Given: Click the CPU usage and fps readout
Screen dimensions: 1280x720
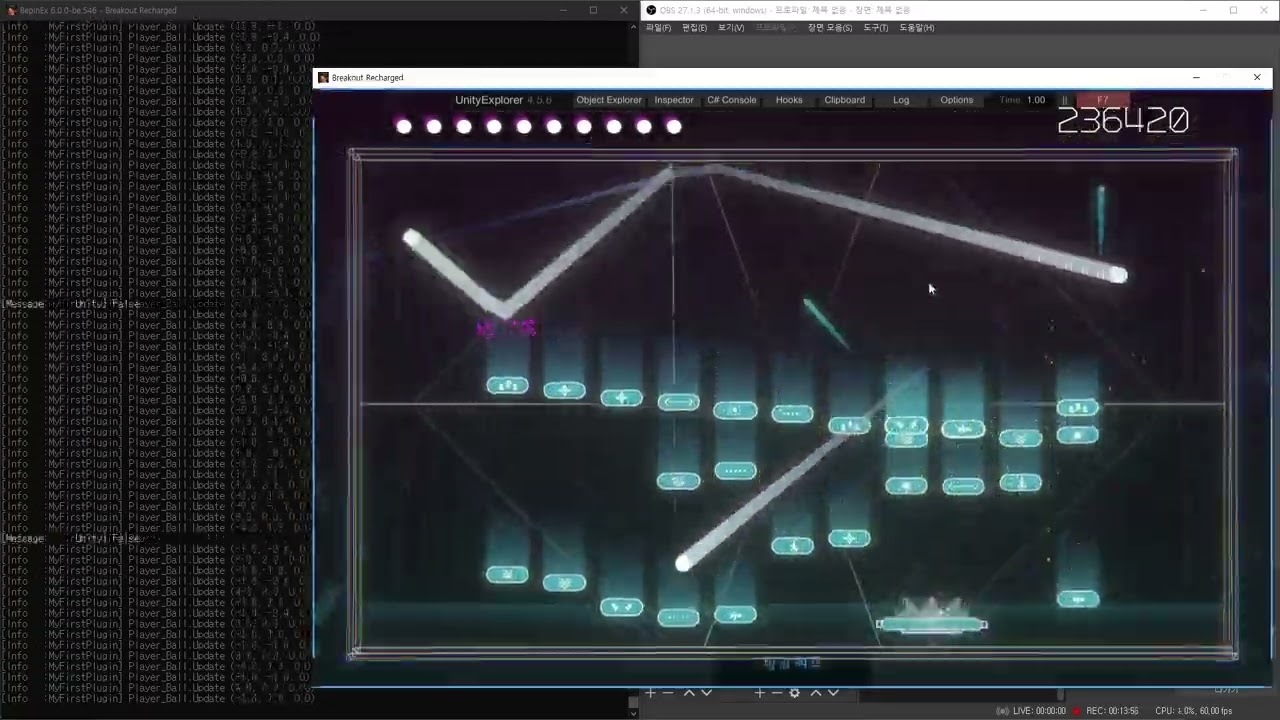Looking at the screenshot, I should tap(1194, 711).
